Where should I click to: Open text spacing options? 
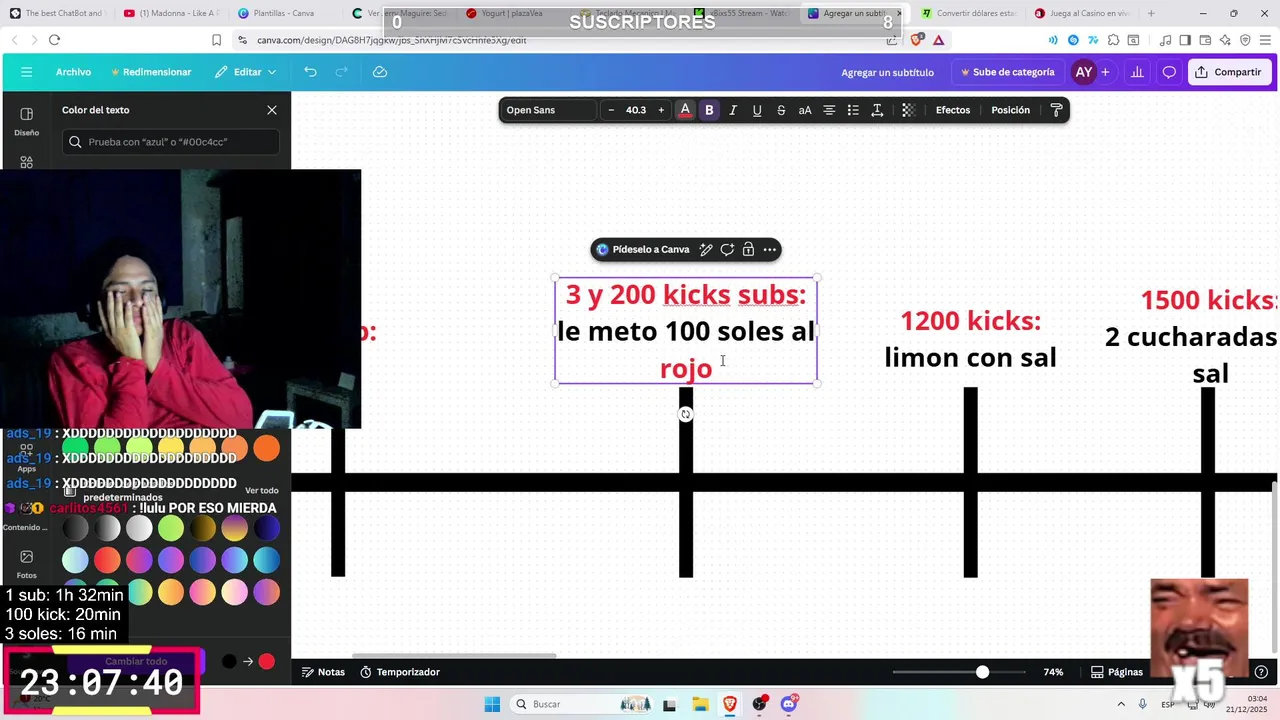(x=877, y=110)
